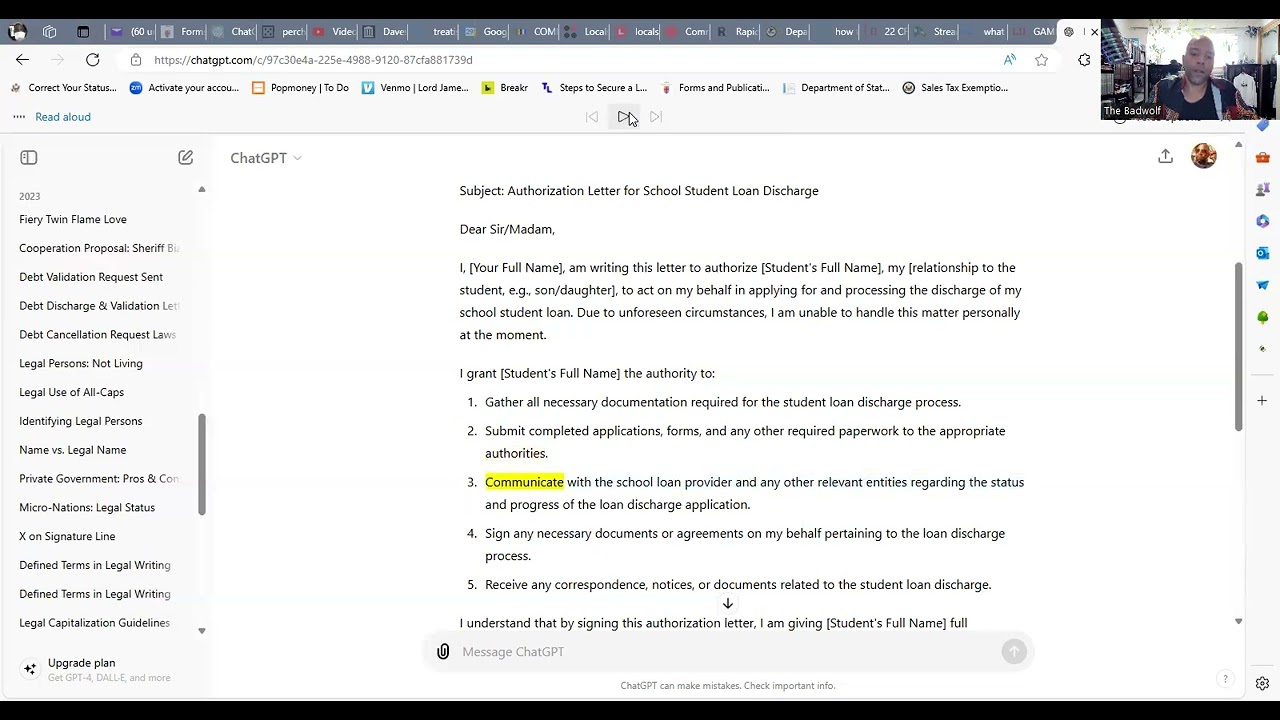Skip to the next read aloud paragraph
The height and width of the screenshot is (720, 1280).
[x=656, y=117]
